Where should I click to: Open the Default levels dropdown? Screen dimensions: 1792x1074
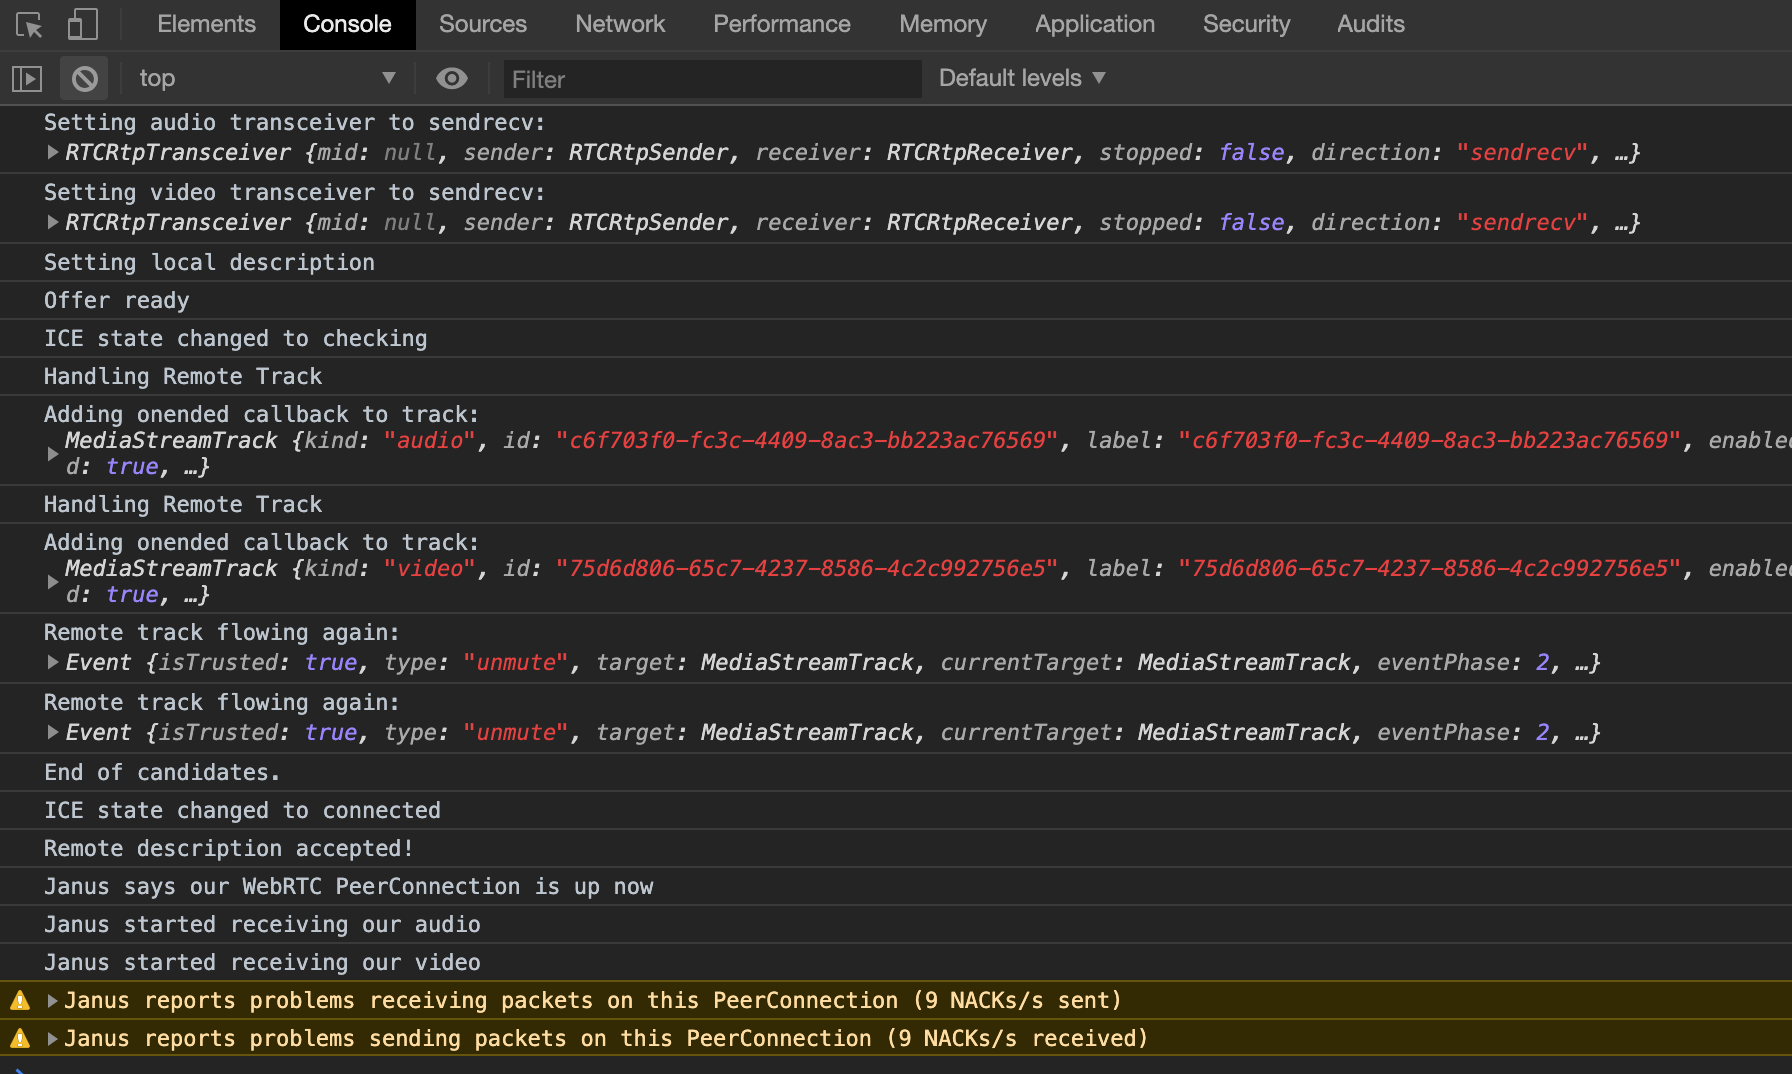tap(1022, 78)
